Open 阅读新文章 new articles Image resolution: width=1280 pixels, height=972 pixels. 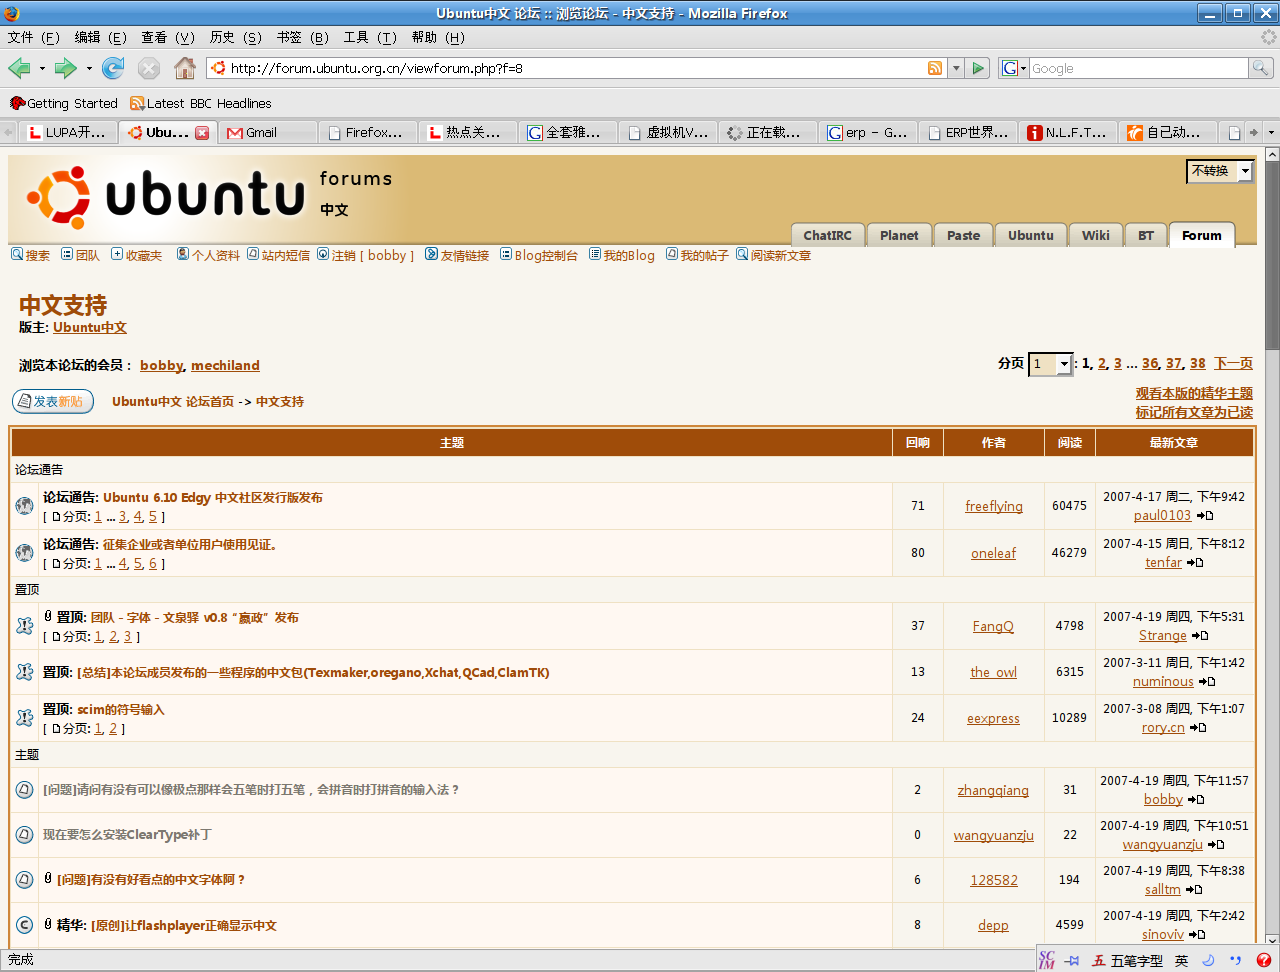(773, 255)
